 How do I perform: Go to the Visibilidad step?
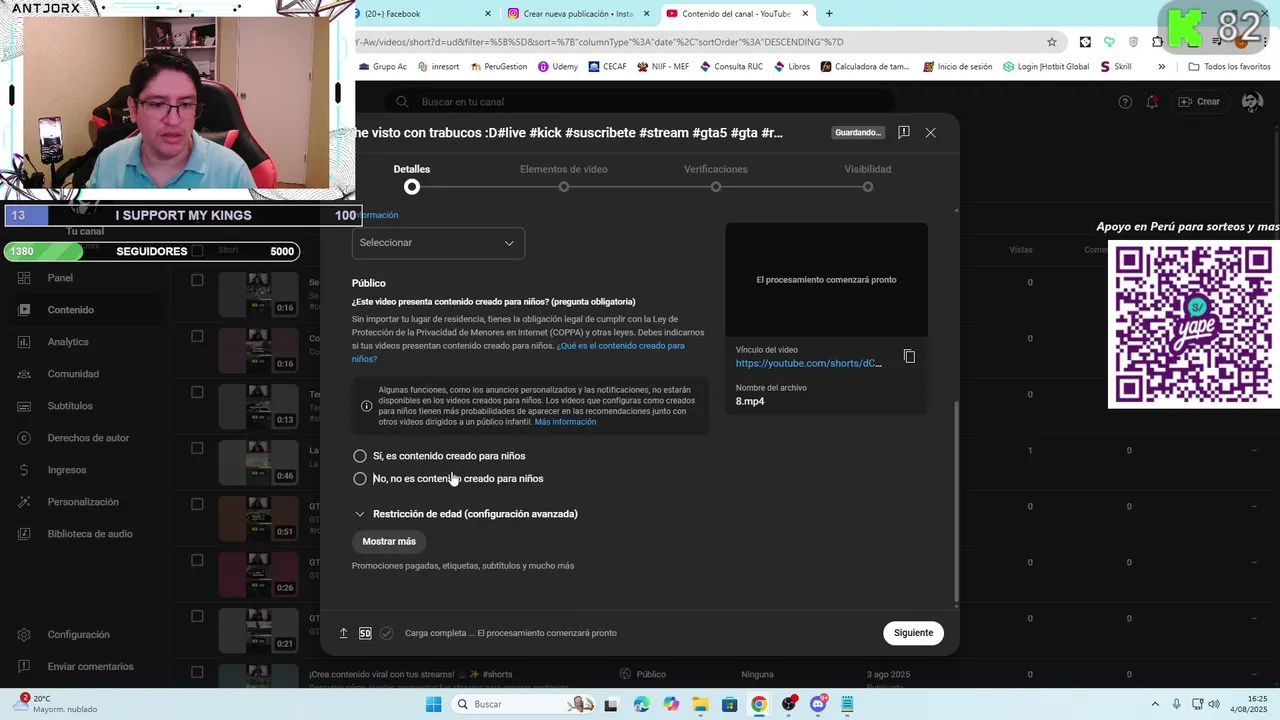pos(868,178)
